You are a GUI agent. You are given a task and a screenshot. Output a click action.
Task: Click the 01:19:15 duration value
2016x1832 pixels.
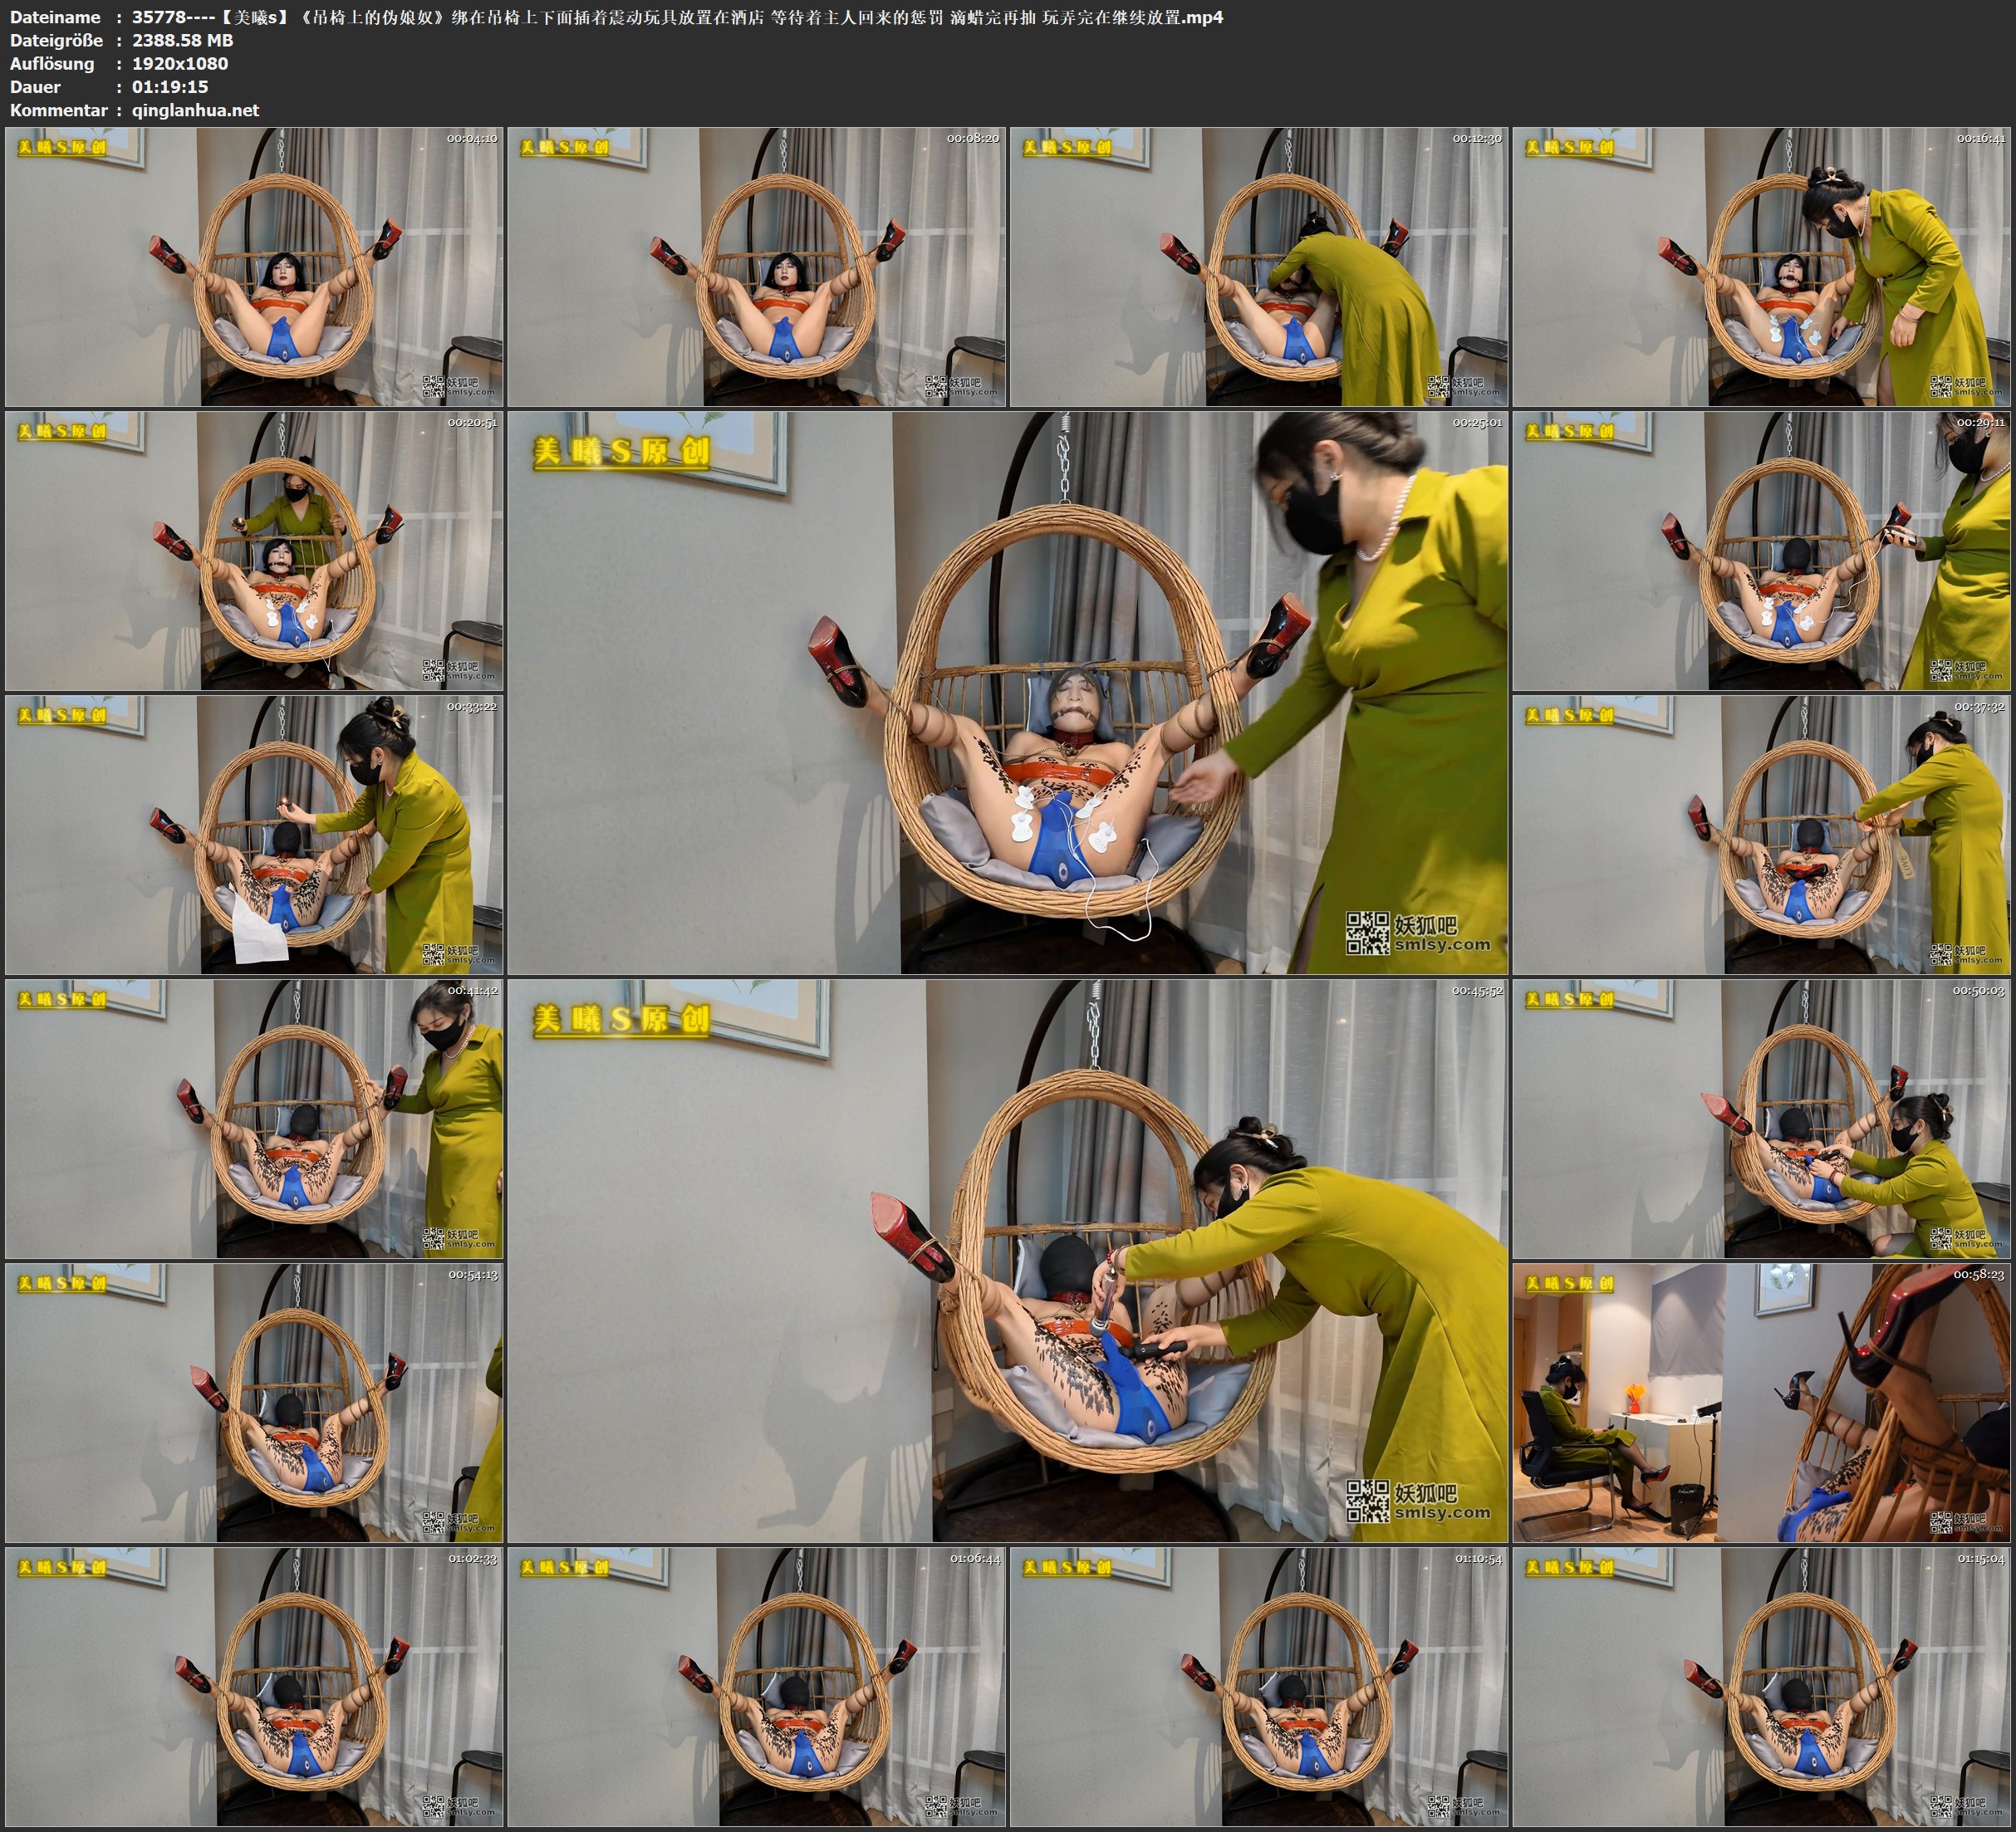click(170, 87)
